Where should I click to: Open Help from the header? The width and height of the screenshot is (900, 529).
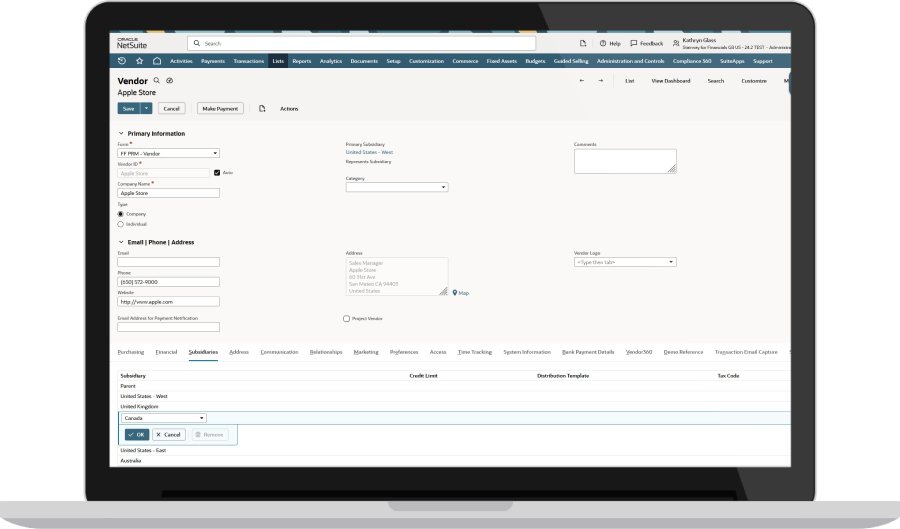point(610,43)
